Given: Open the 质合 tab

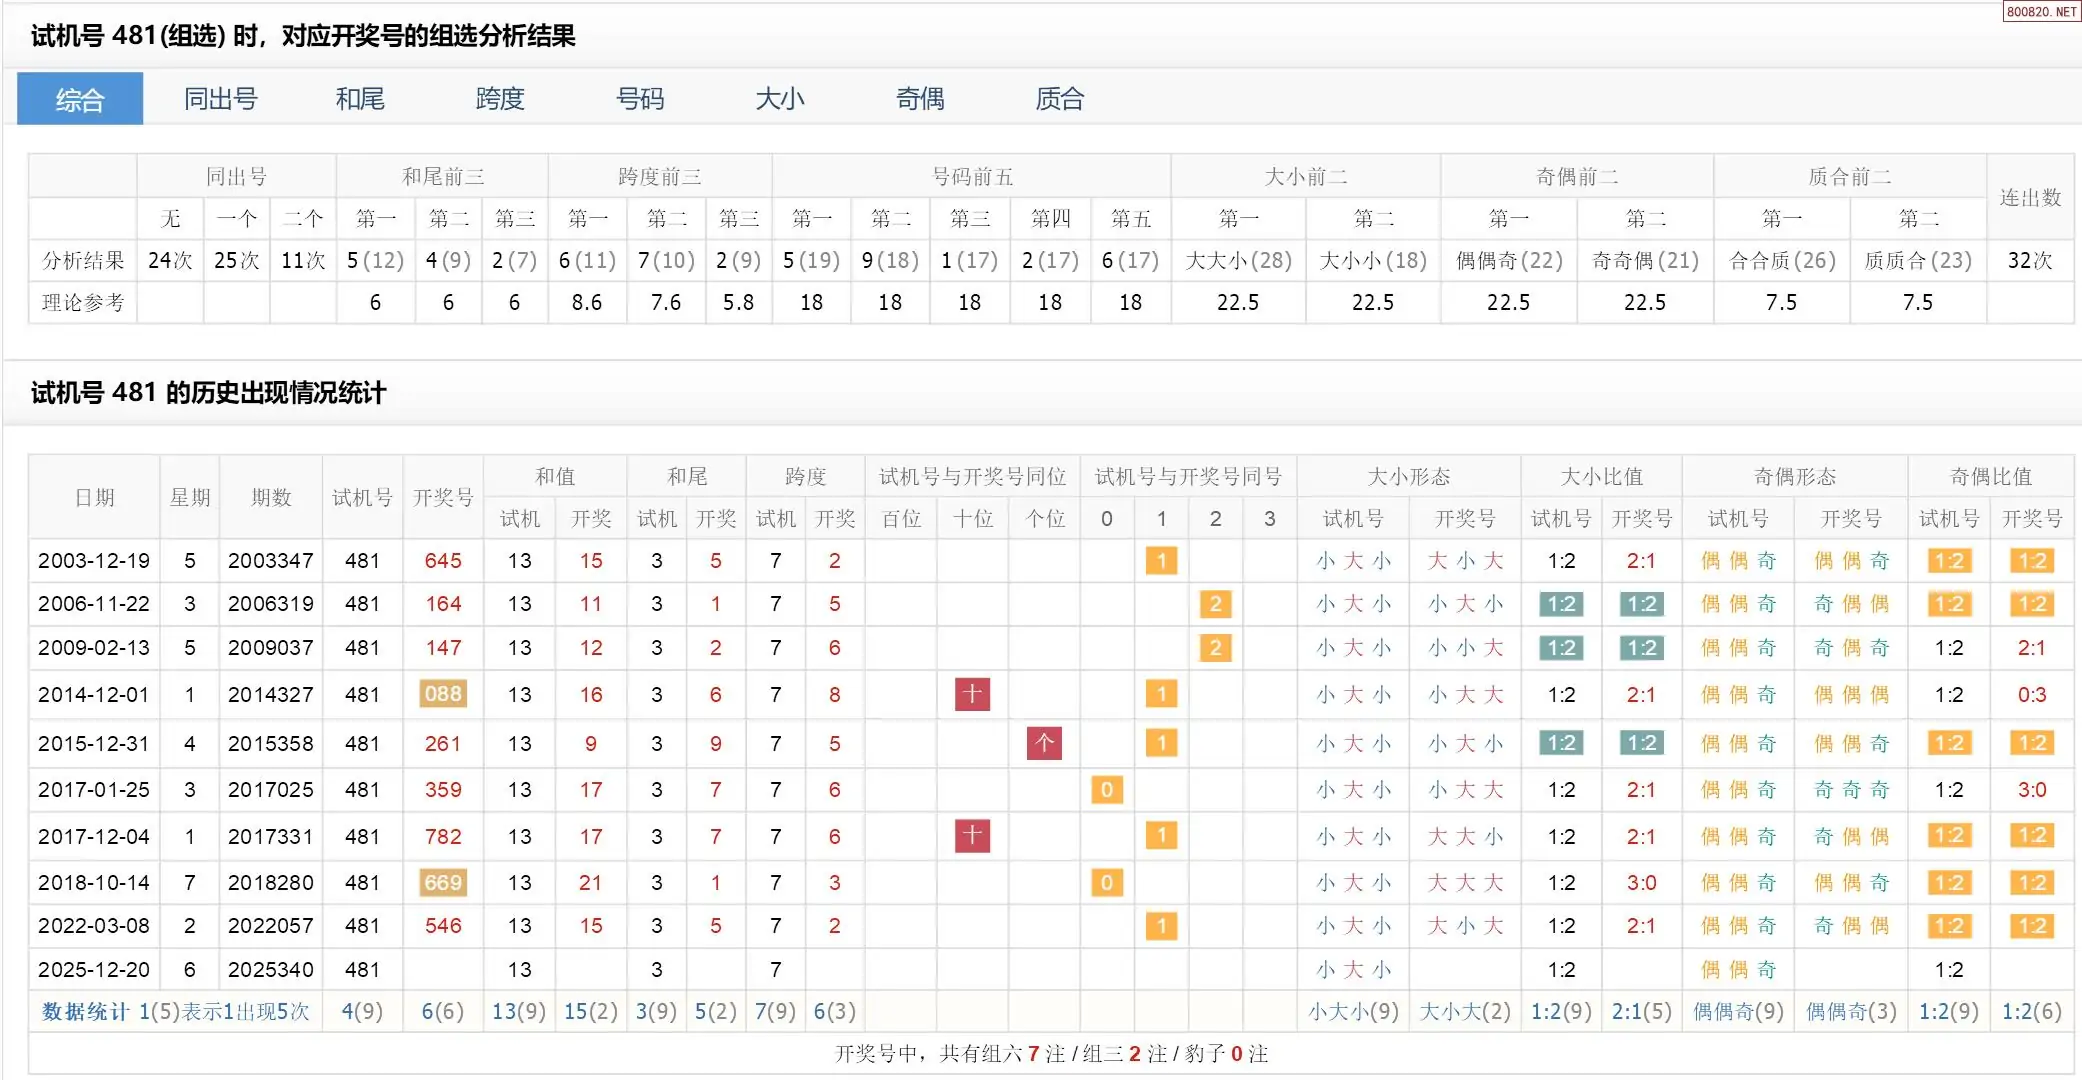Looking at the screenshot, I should tap(1060, 99).
